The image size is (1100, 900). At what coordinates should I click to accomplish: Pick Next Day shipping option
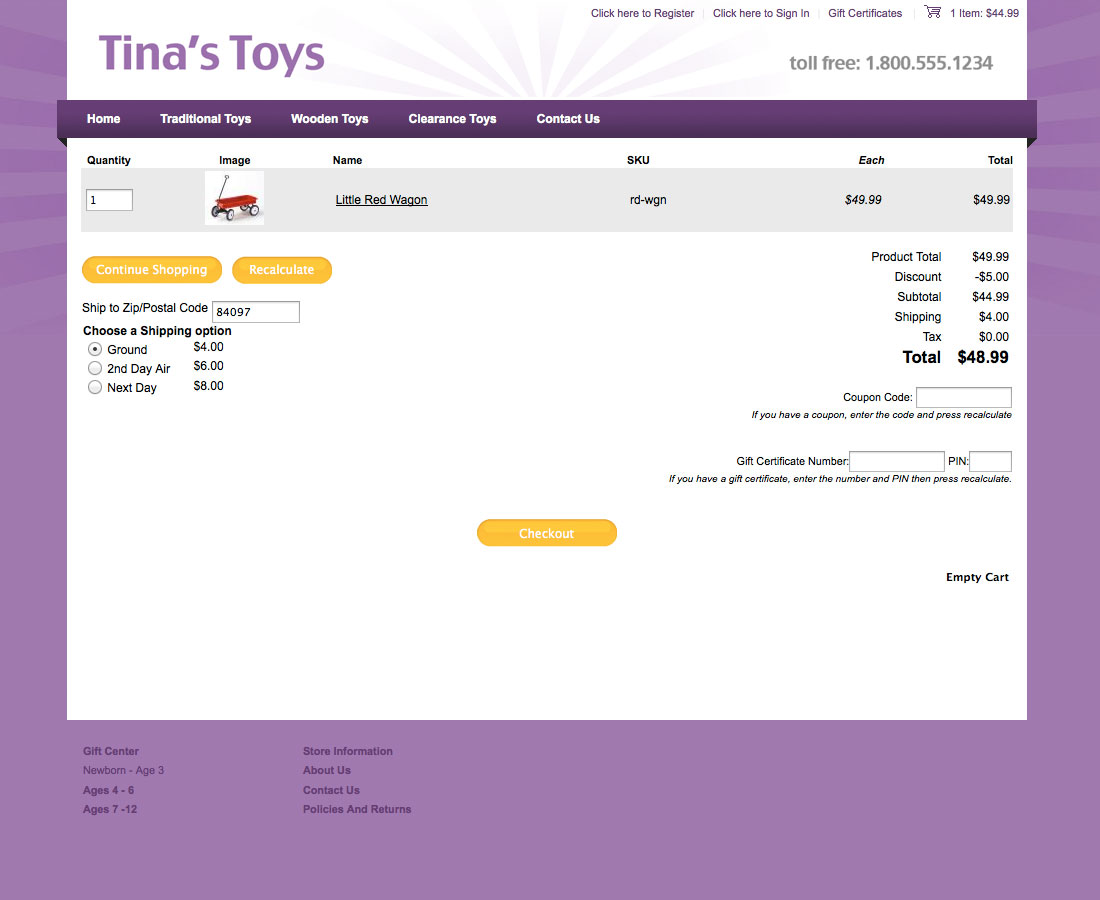click(x=95, y=387)
